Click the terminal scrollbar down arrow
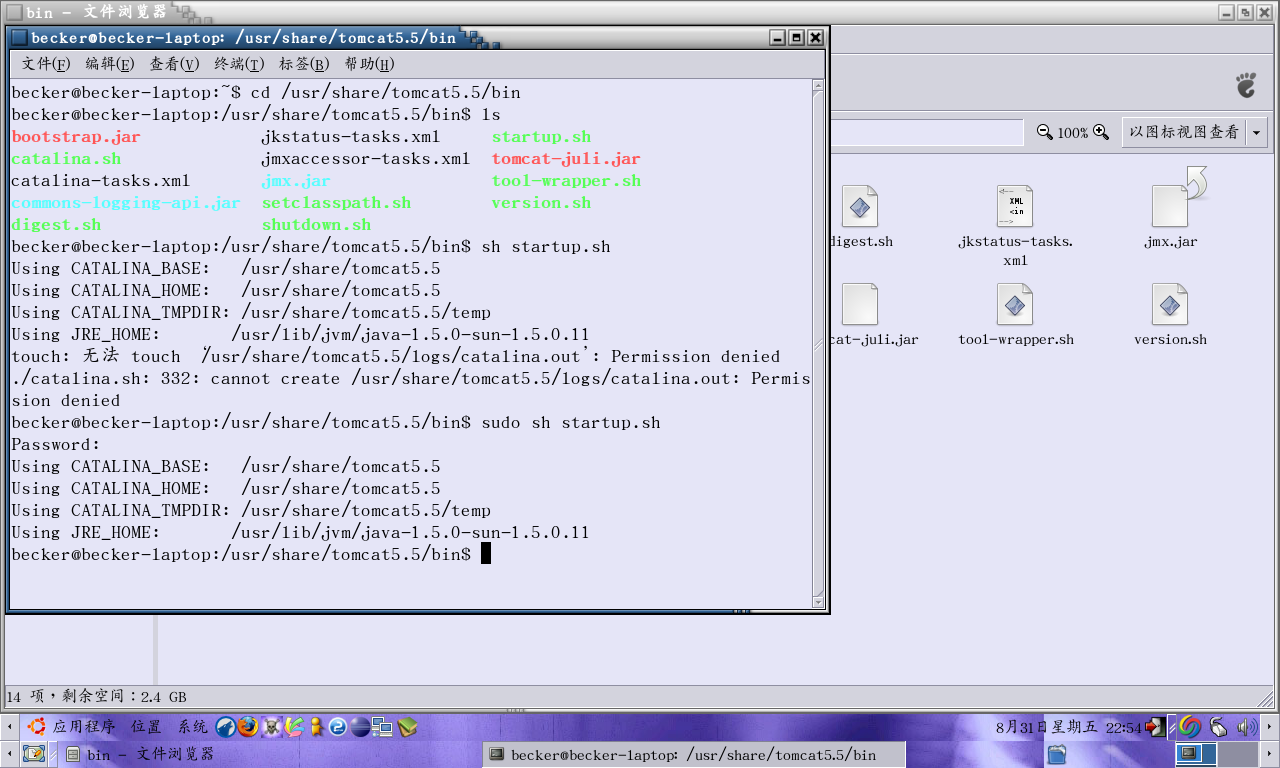The width and height of the screenshot is (1280, 768). click(x=819, y=601)
